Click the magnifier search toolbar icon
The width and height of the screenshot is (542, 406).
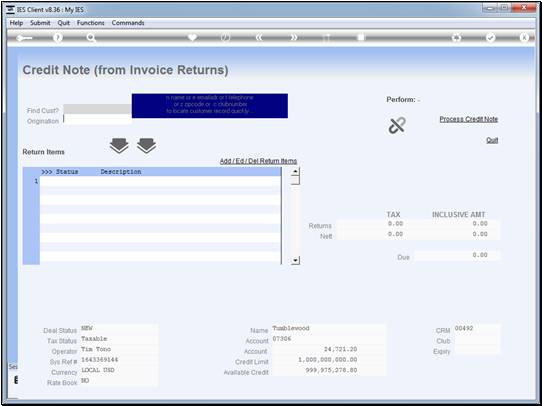91,38
